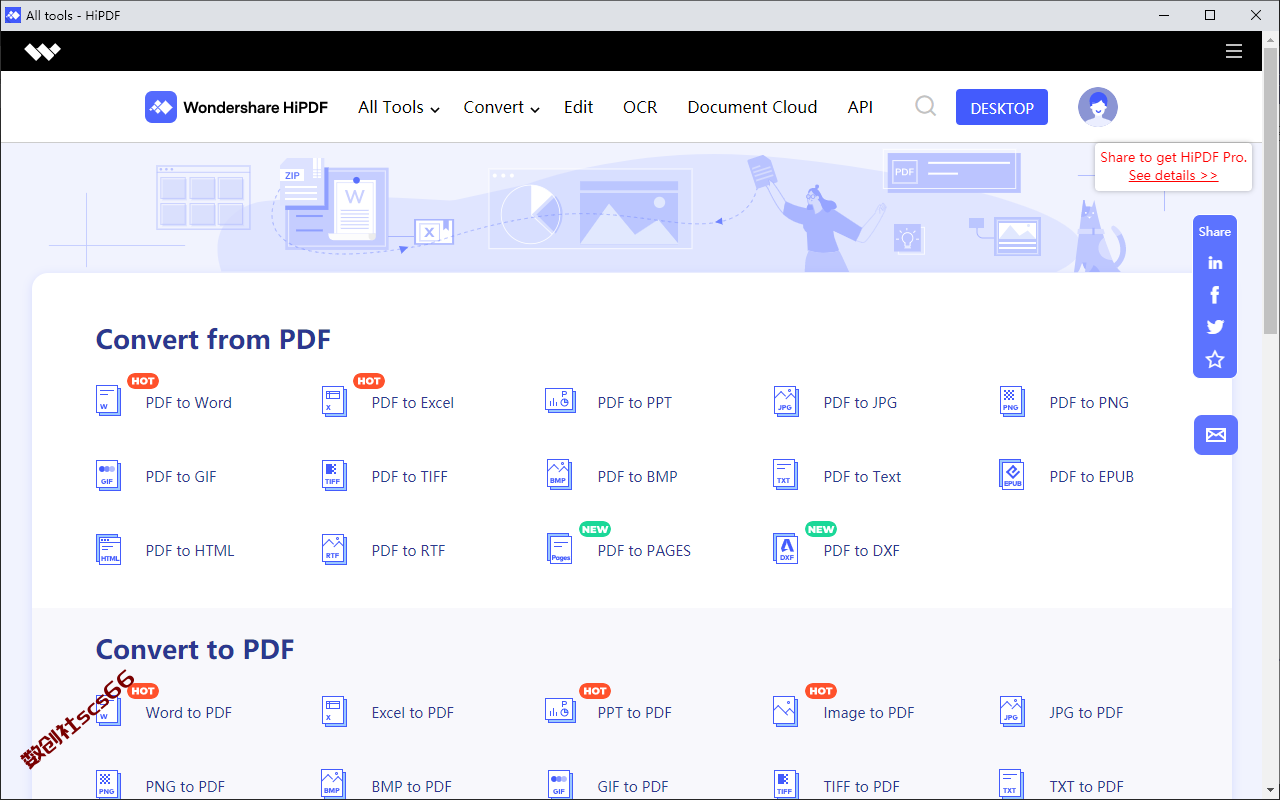Bookmark the page with star icon
This screenshot has width=1280, height=800.
pyautogui.click(x=1215, y=359)
